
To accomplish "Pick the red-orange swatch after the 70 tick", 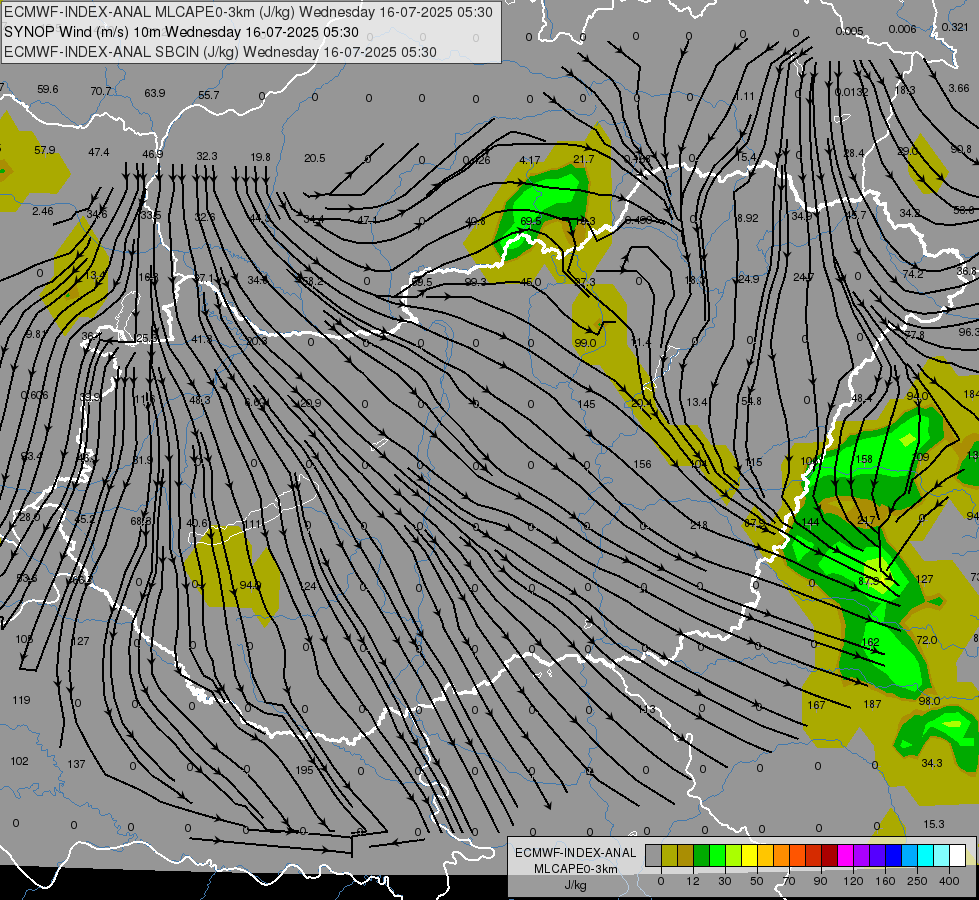I will pyautogui.click(x=797, y=855).
